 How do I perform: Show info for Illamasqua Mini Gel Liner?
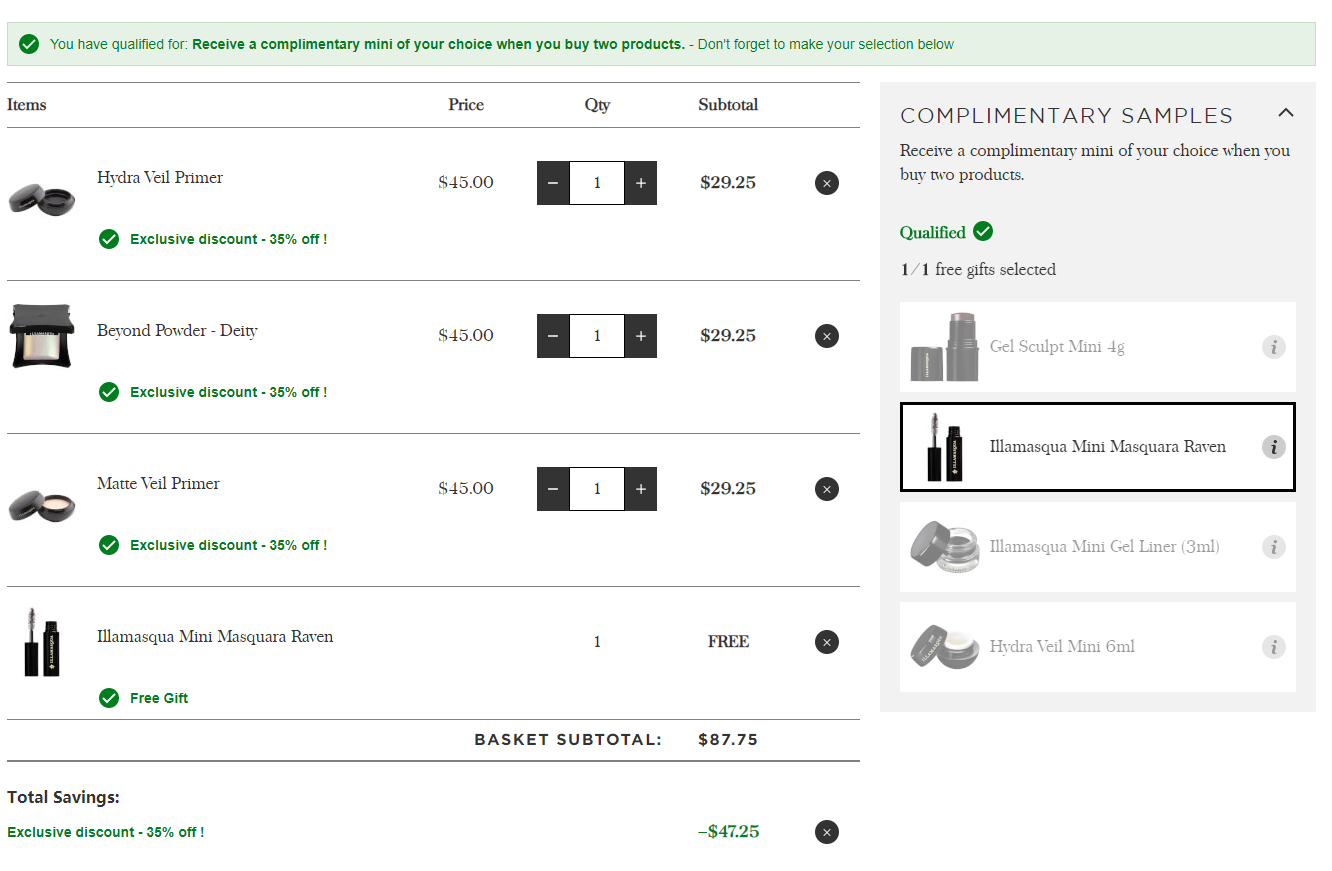[1273, 547]
